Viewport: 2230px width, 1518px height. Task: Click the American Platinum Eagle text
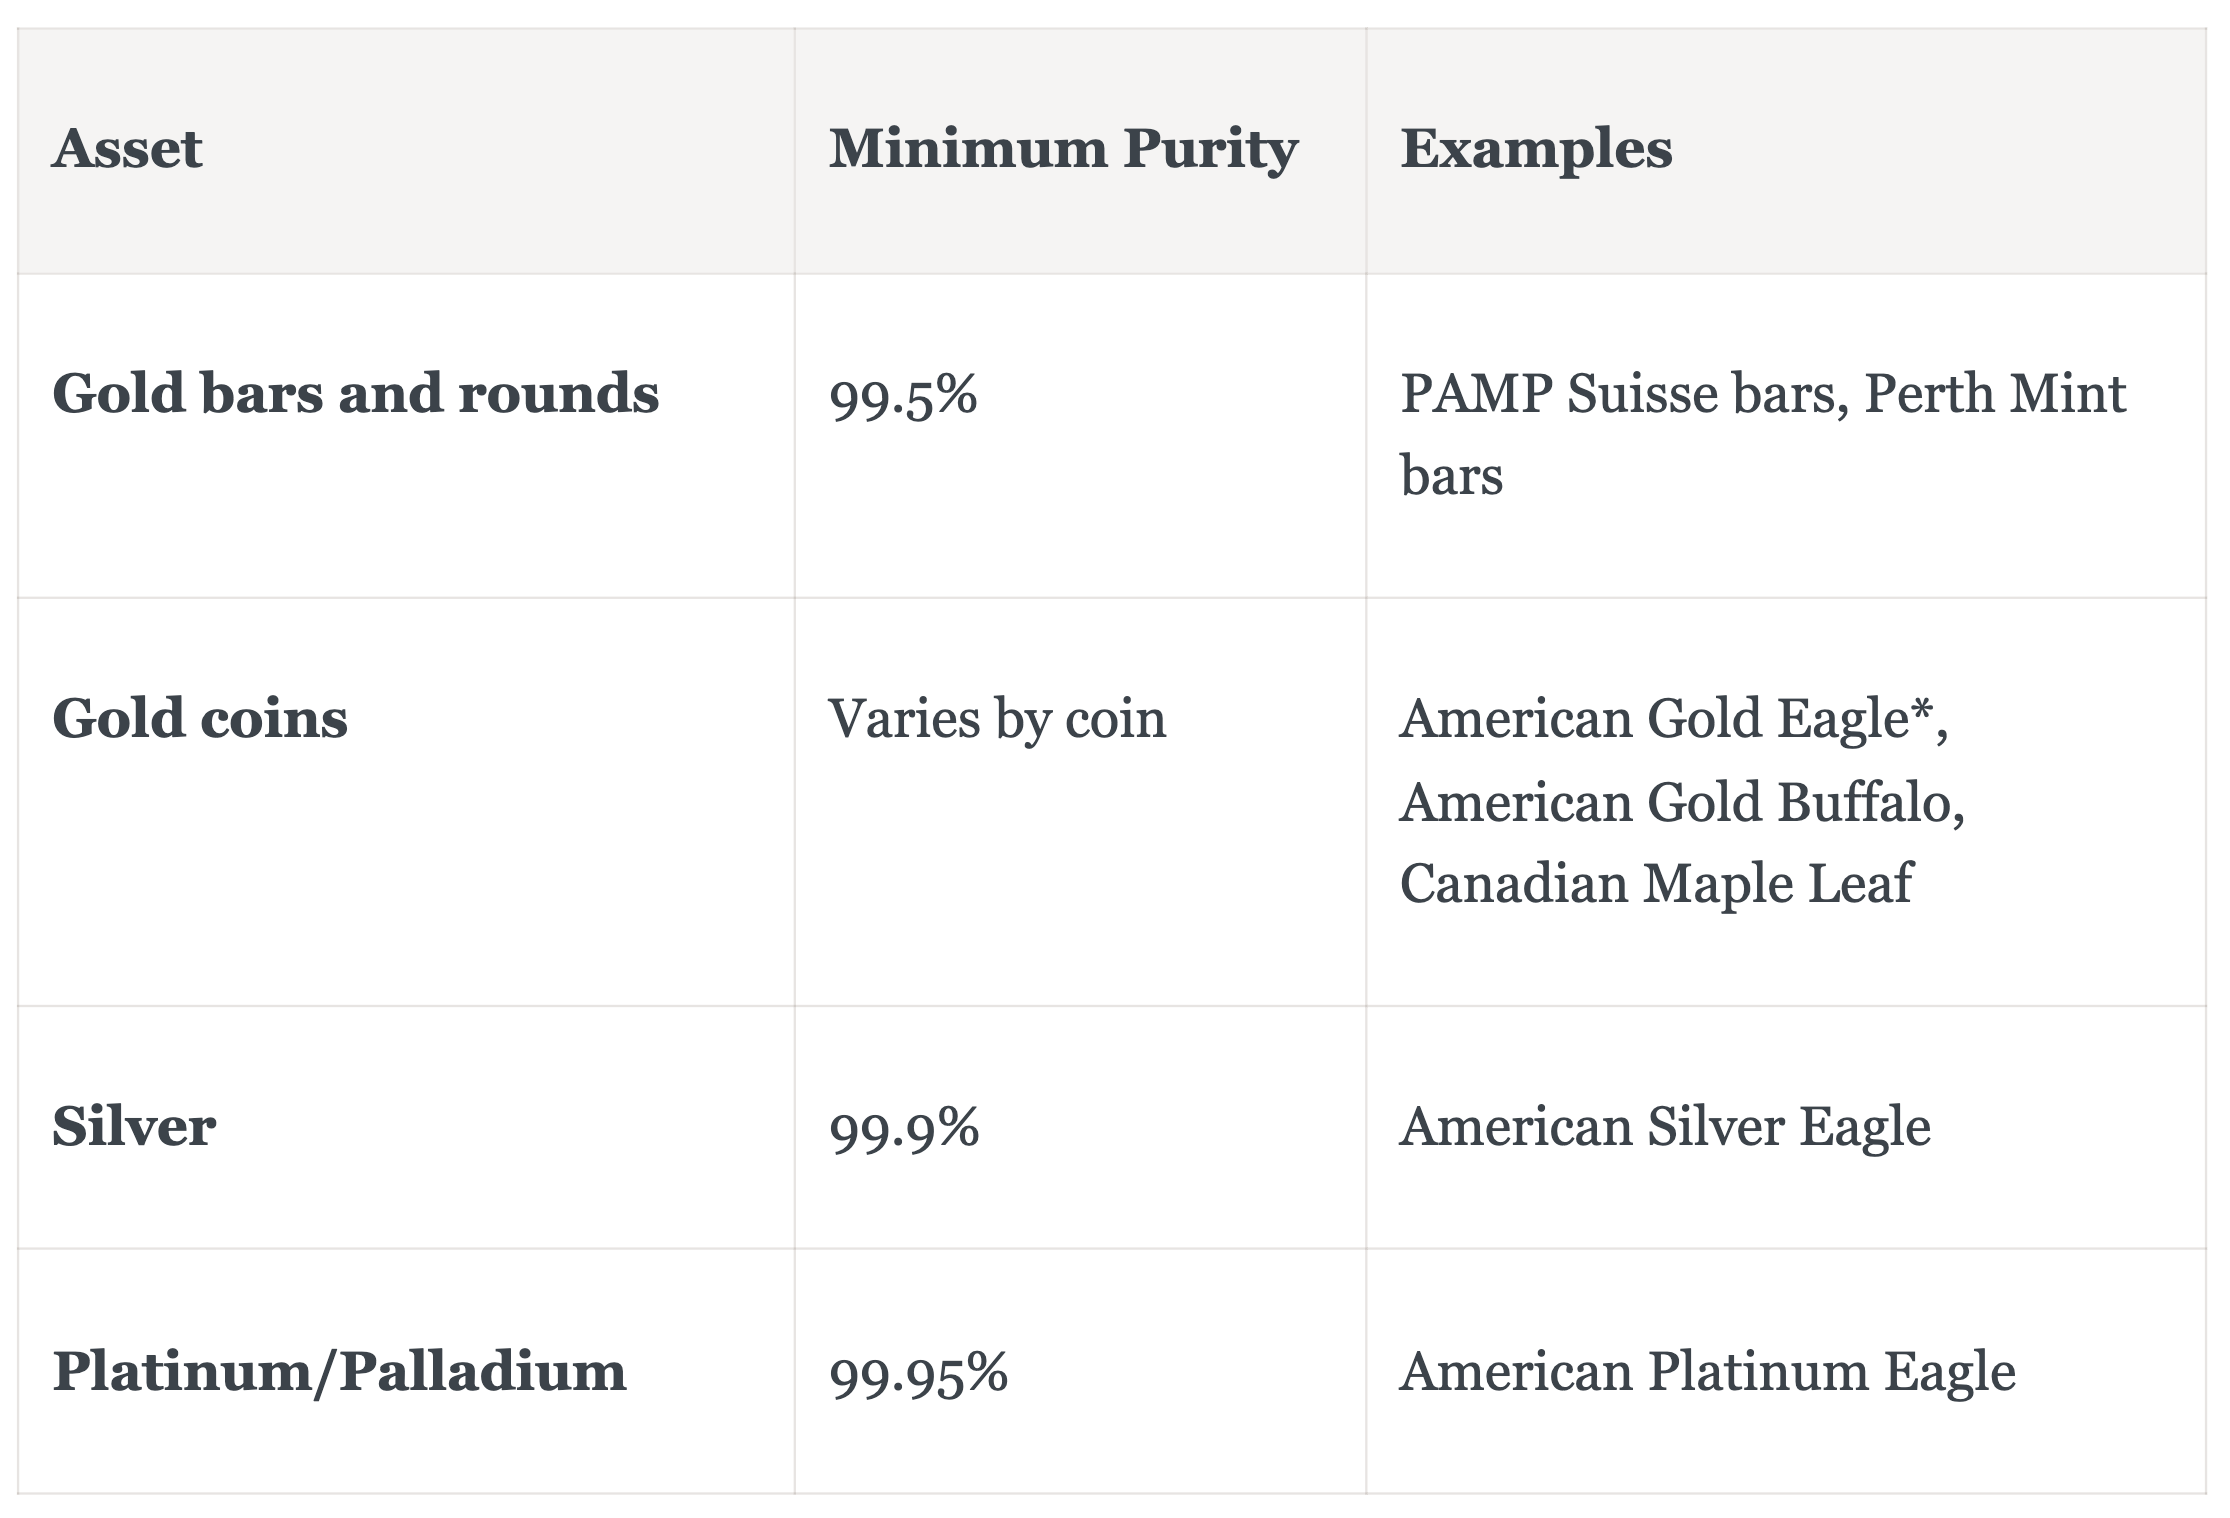(1708, 1371)
